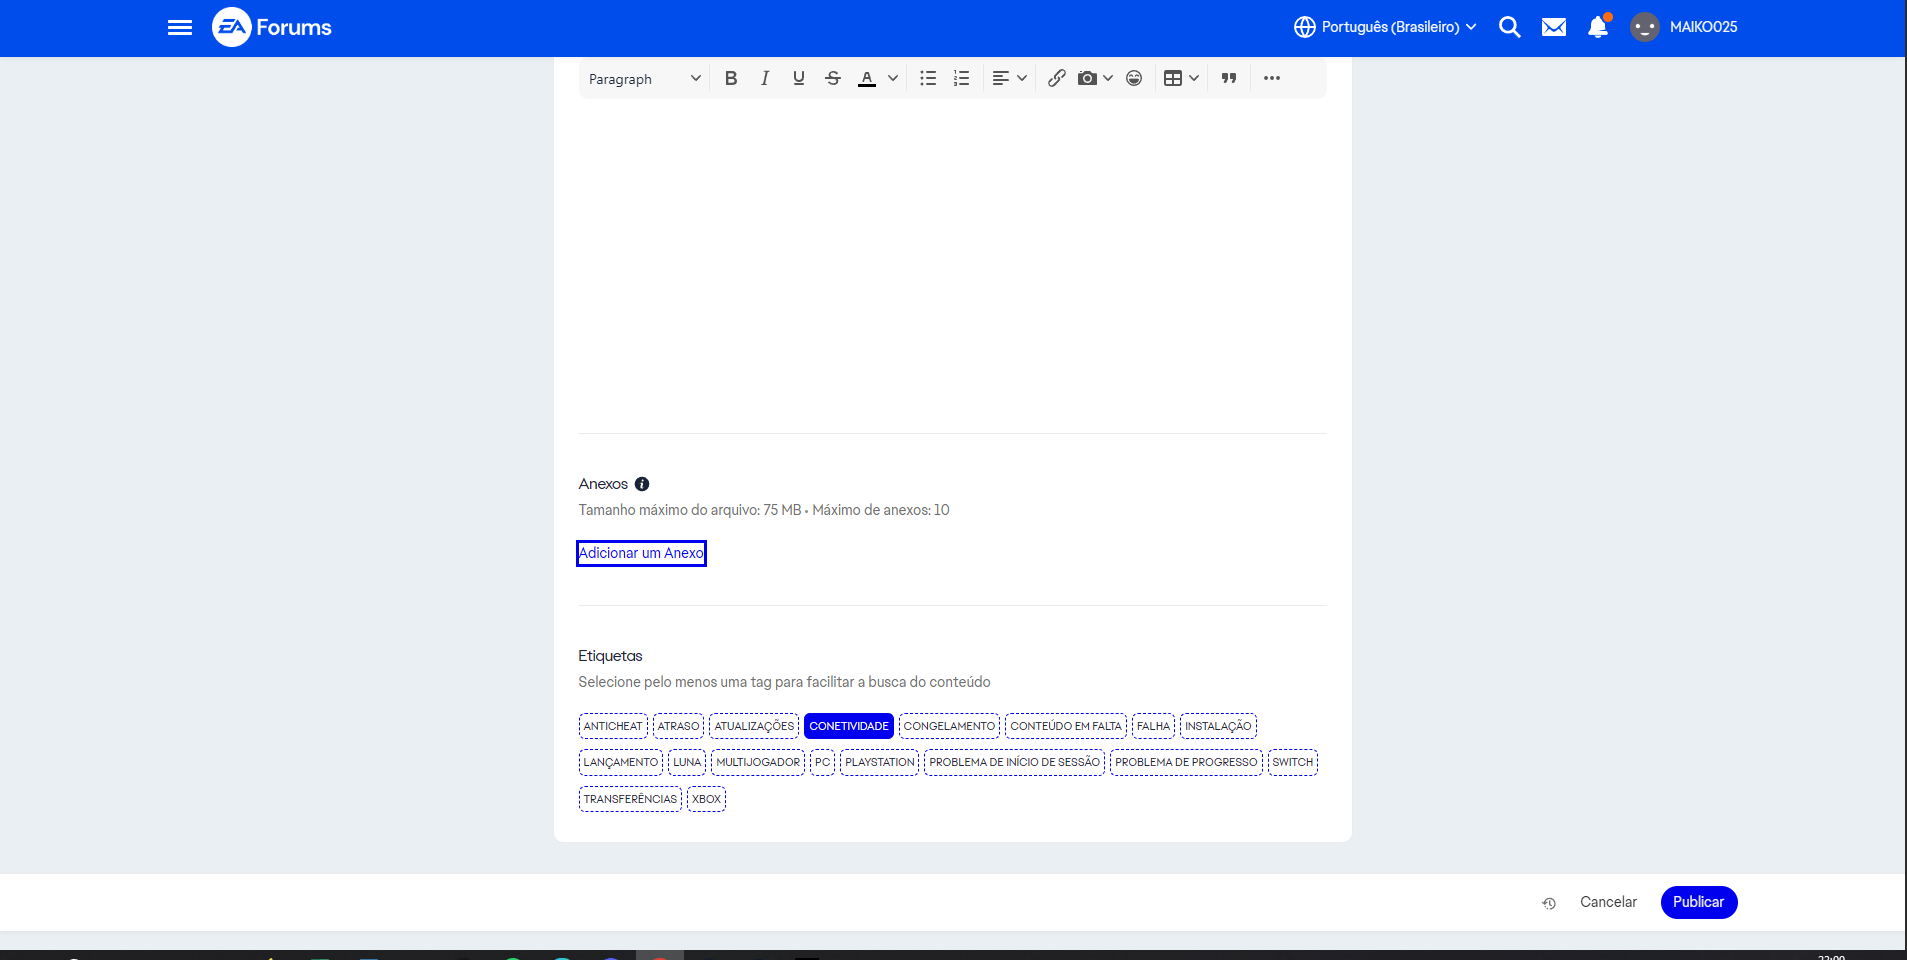Expand the Português (Brasileiro) language selector
Screen dimensions: 1907x960
tap(1385, 27)
